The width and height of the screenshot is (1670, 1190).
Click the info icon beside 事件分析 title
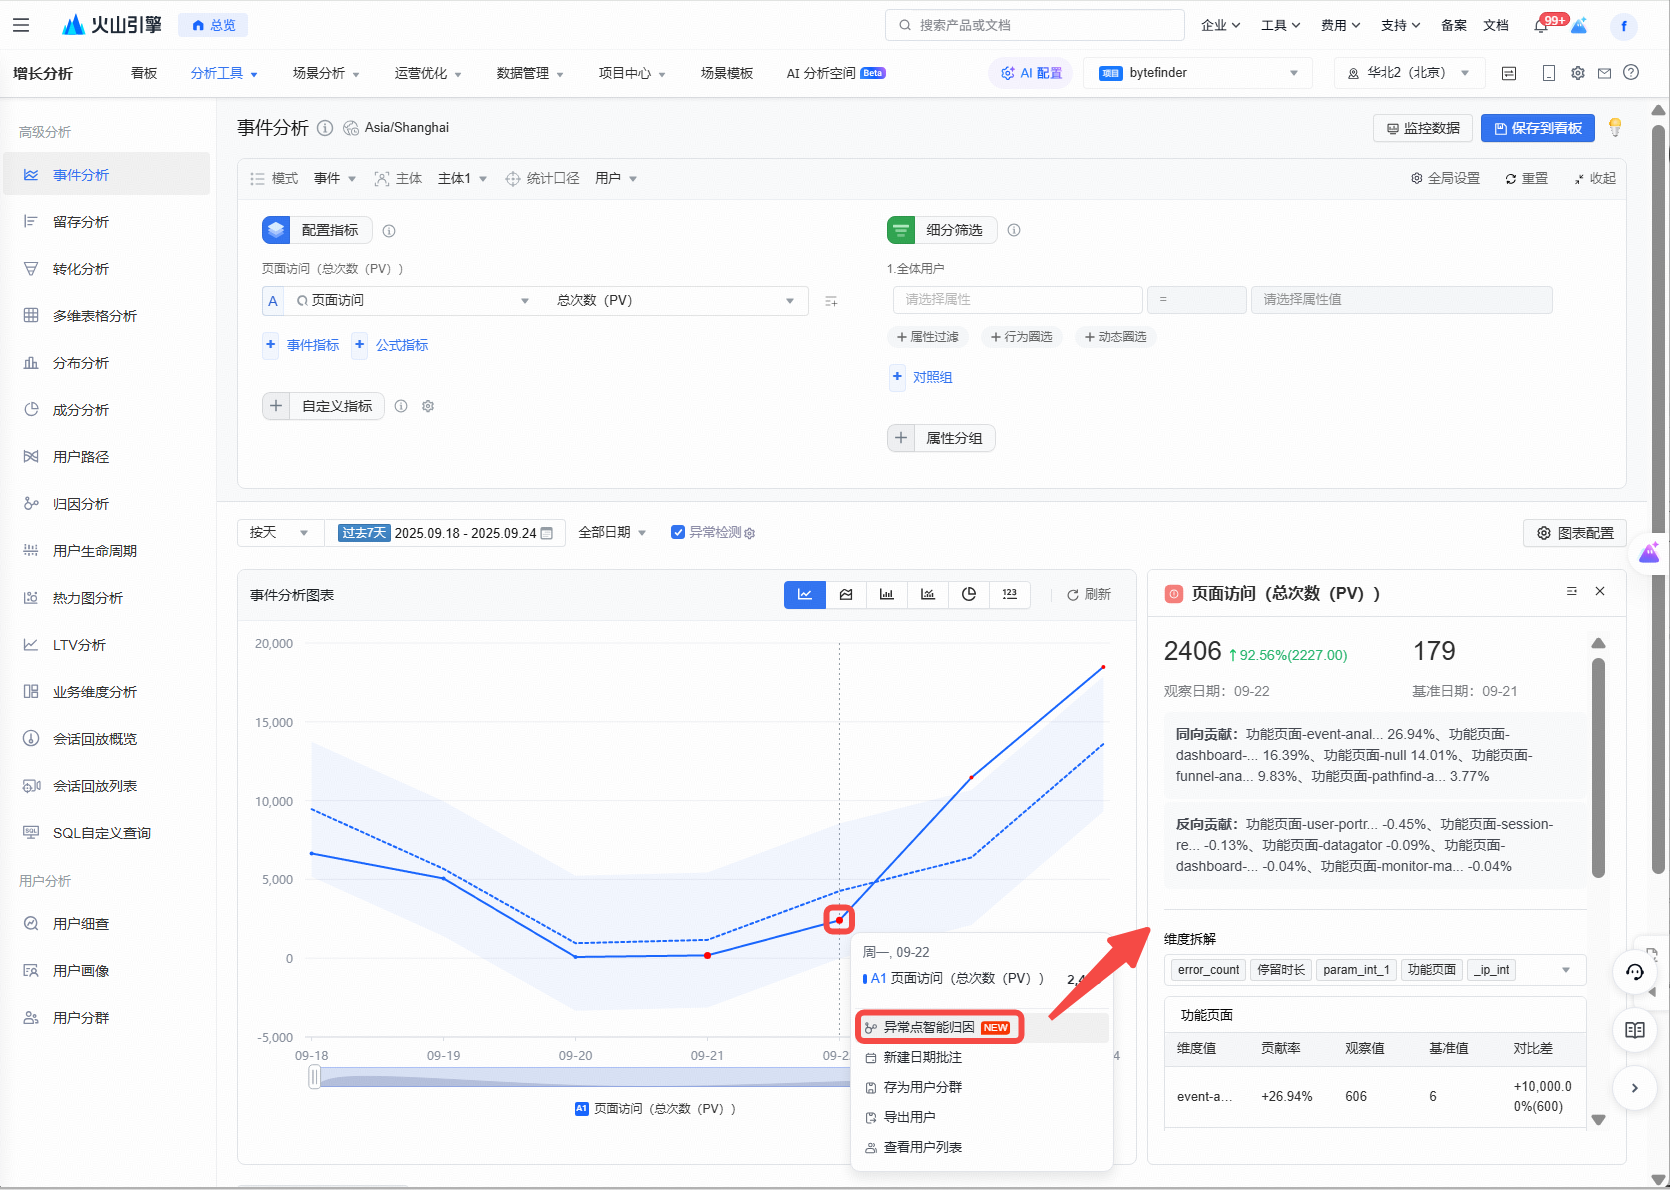pyautogui.click(x=325, y=128)
